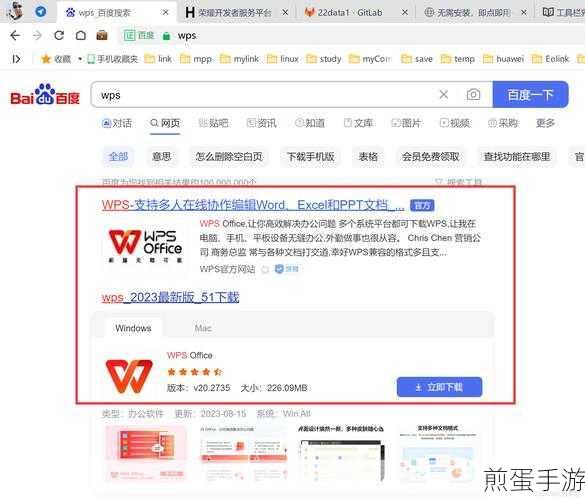Image resolution: width=585 pixels, height=500 pixels.
Task: Open the browser home page icon
Action: [x=81, y=36]
